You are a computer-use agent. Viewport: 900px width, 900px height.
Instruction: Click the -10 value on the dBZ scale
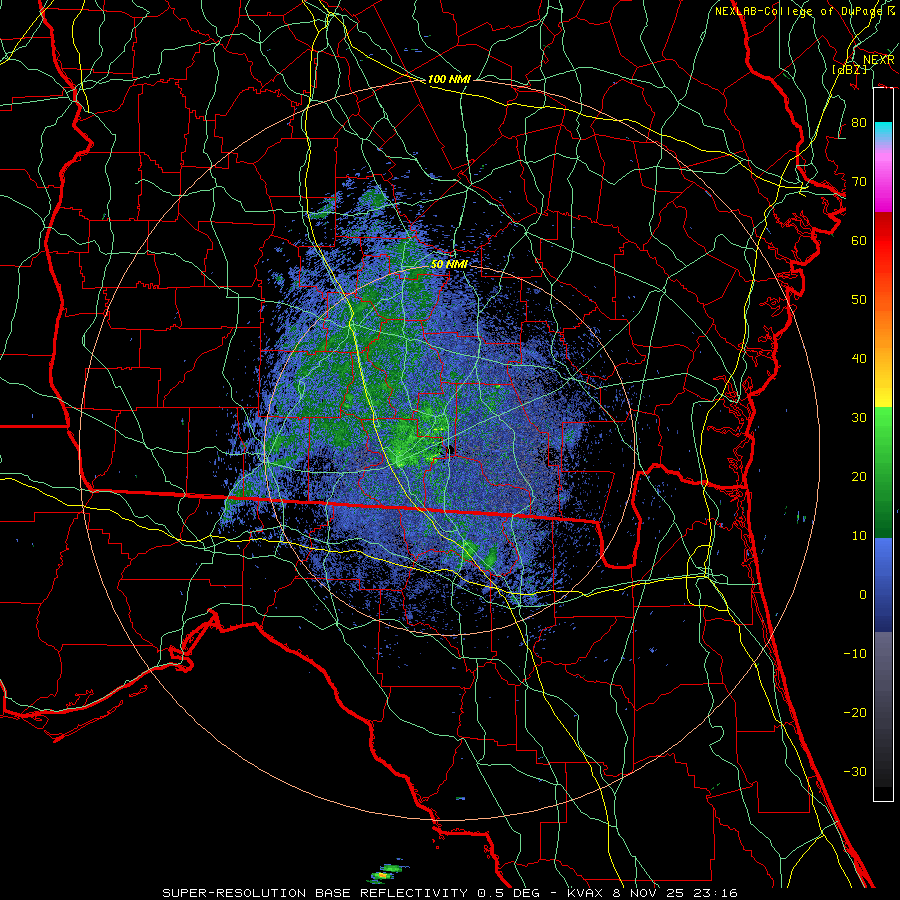tap(855, 654)
